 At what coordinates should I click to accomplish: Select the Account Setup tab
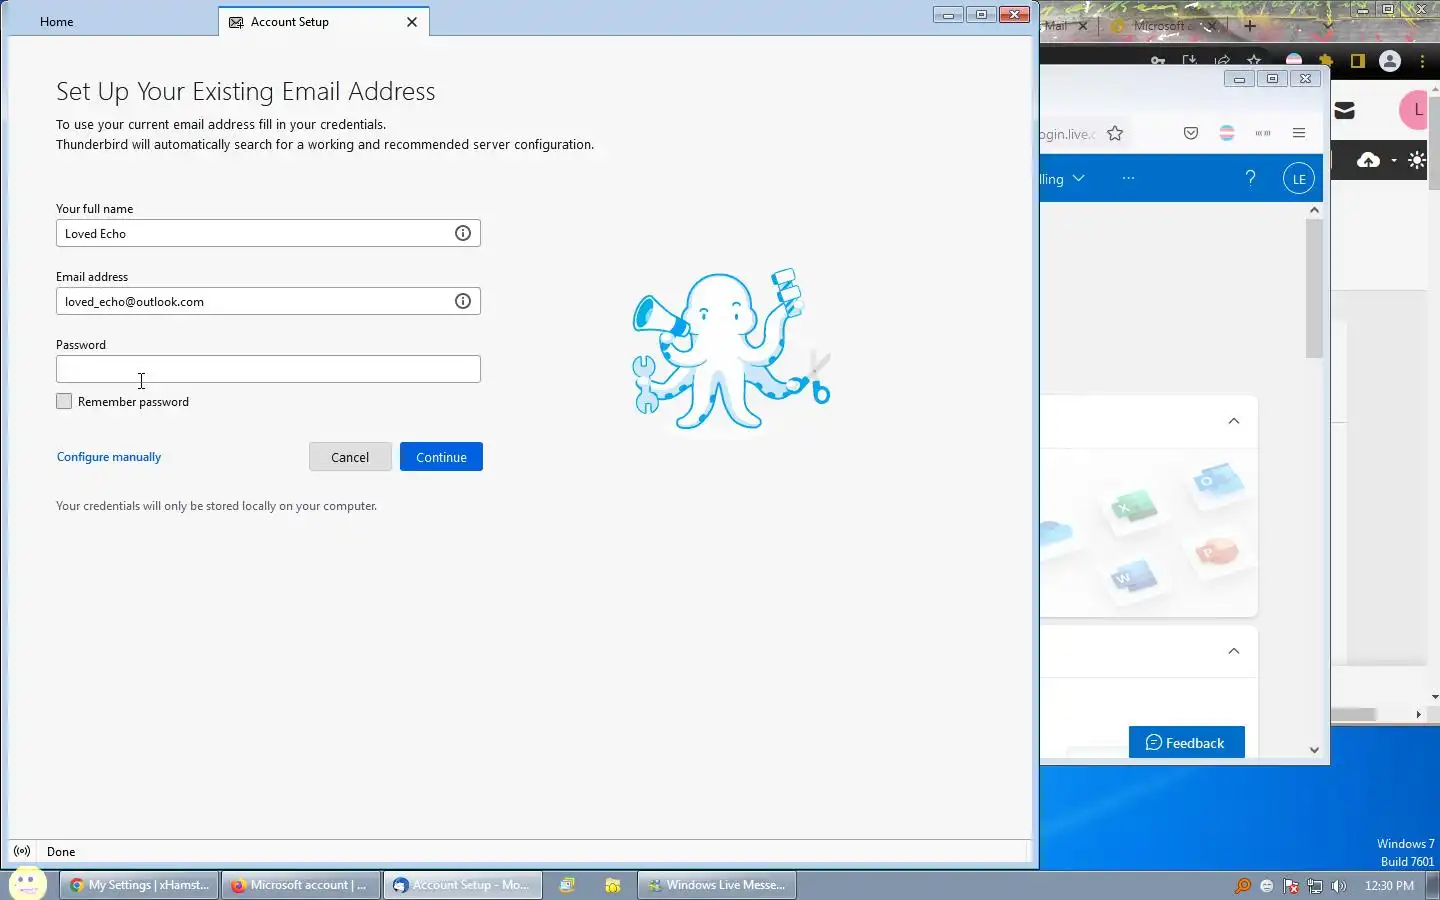point(324,22)
